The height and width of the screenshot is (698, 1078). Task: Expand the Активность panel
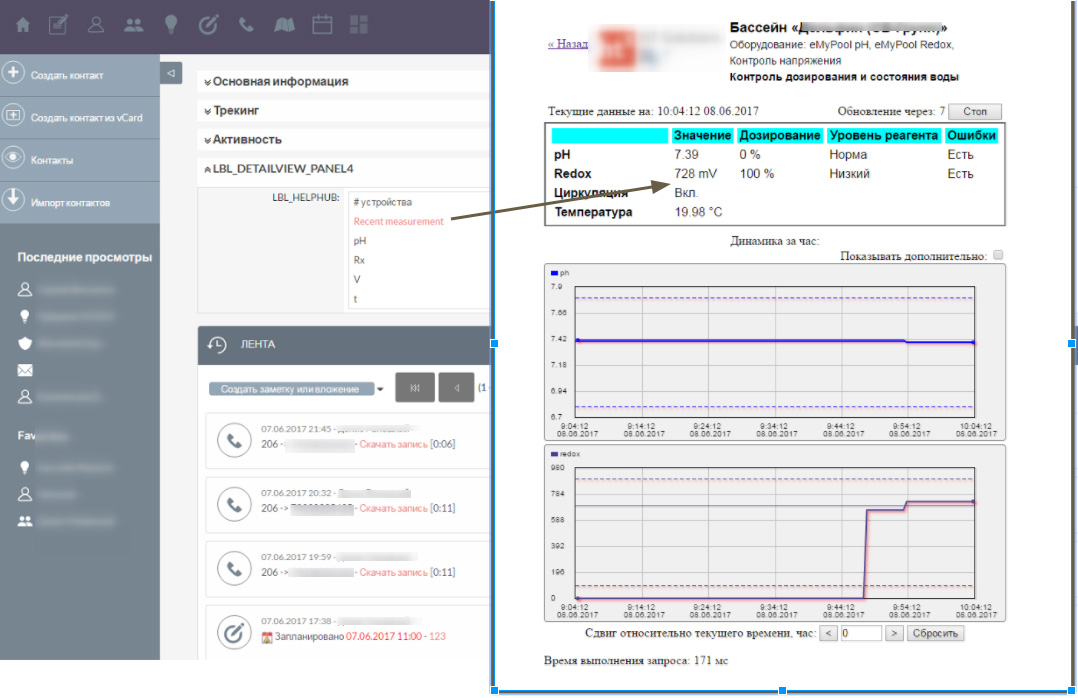243,140
